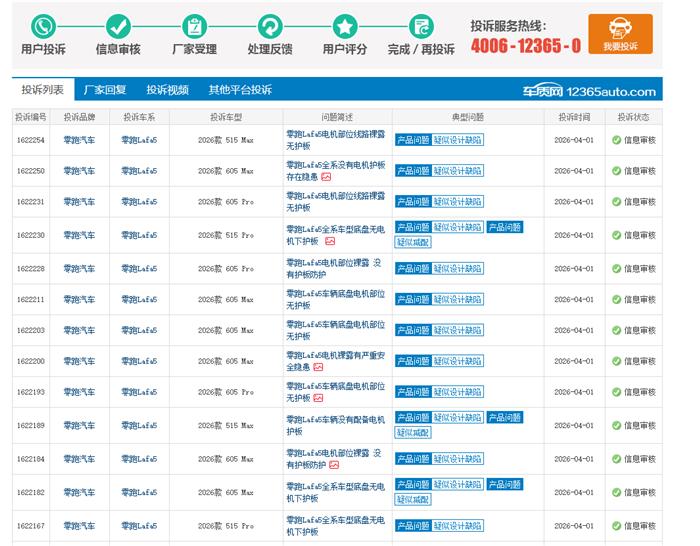The height and width of the screenshot is (546, 700).
Task: Click image icon in complaint 1622200 description
Action: click(318, 367)
